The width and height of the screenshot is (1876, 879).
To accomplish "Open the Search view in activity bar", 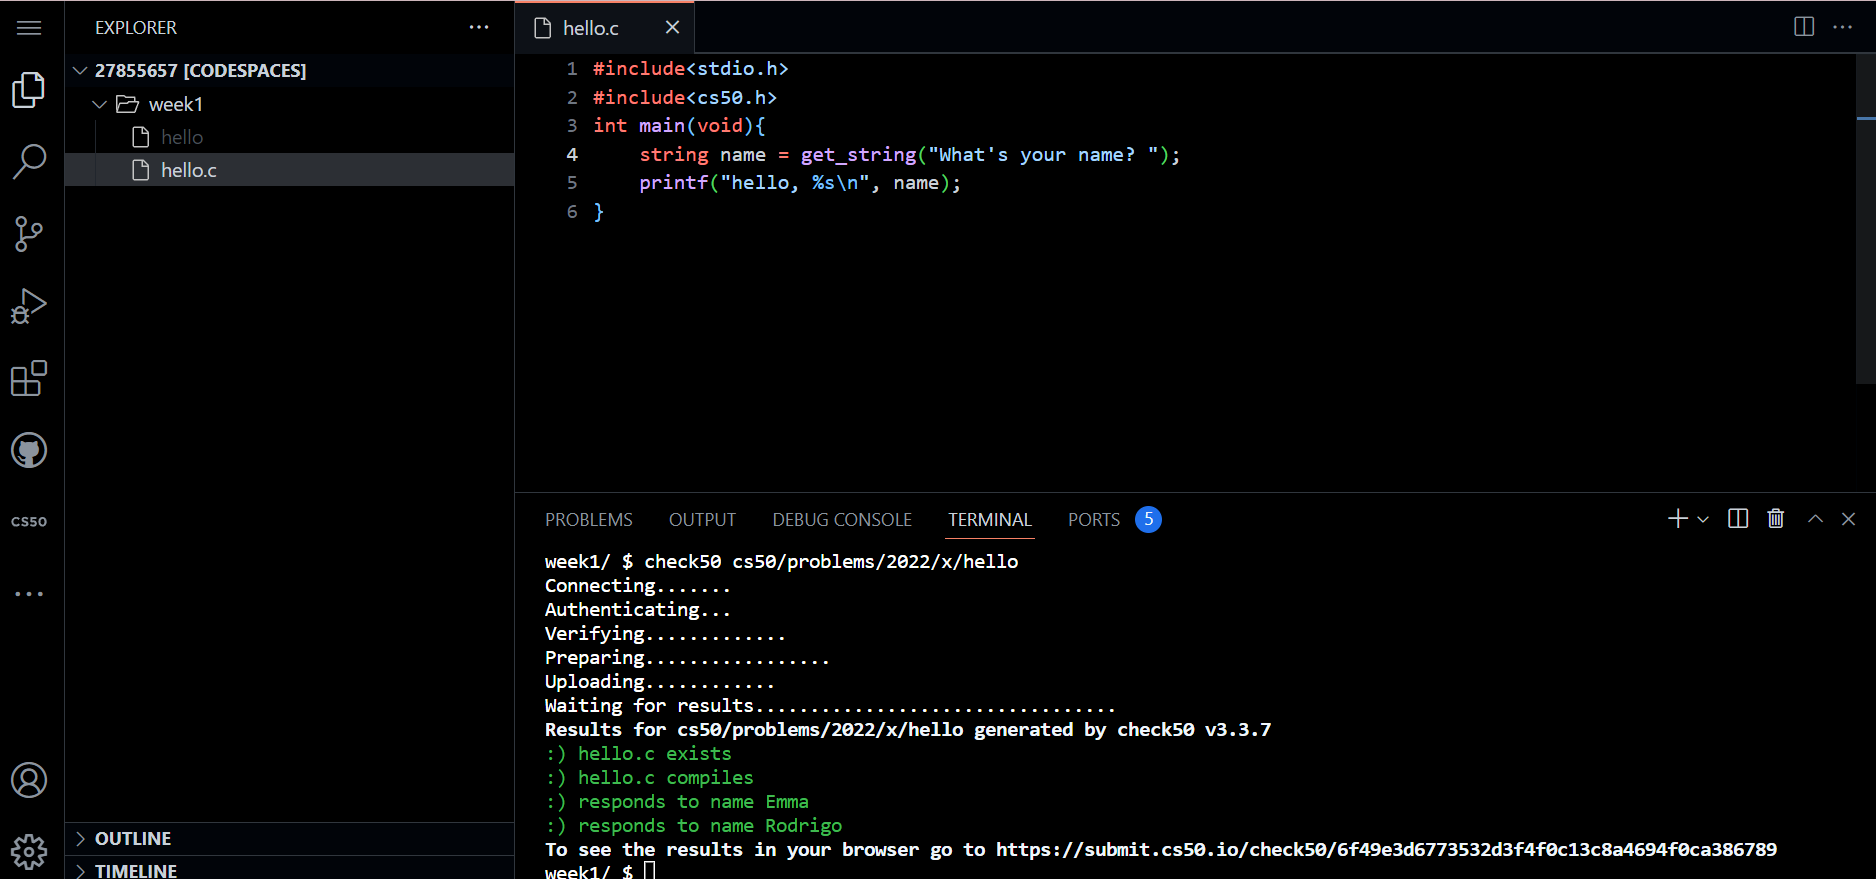I will tap(29, 161).
